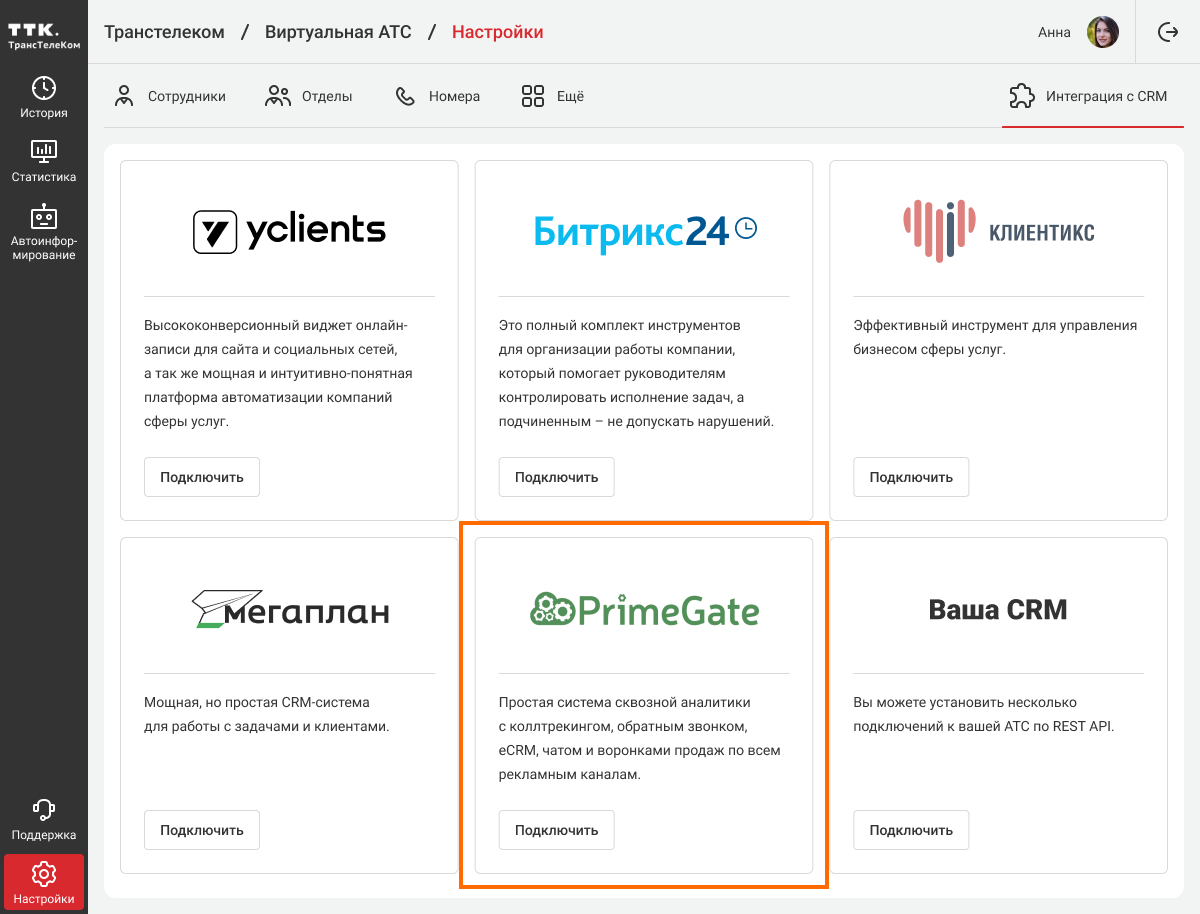Click Подключить under PrimeGate
Viewport: 1200px width, 914px height.
556,830
